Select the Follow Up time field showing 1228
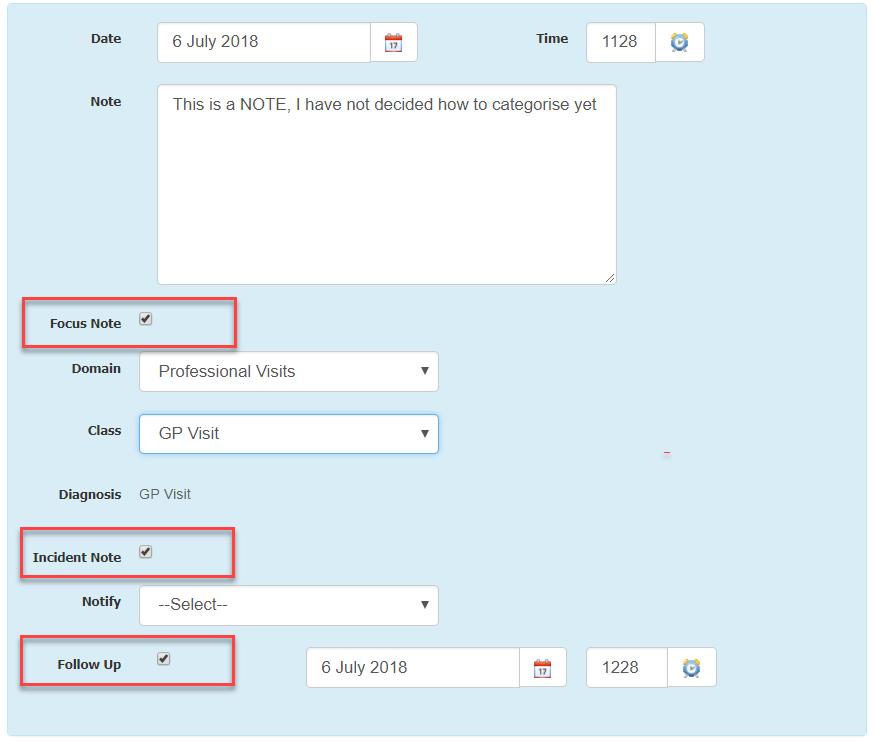Image resolution: width=875 pixels, height=742 pixels. tap(626, 668)
